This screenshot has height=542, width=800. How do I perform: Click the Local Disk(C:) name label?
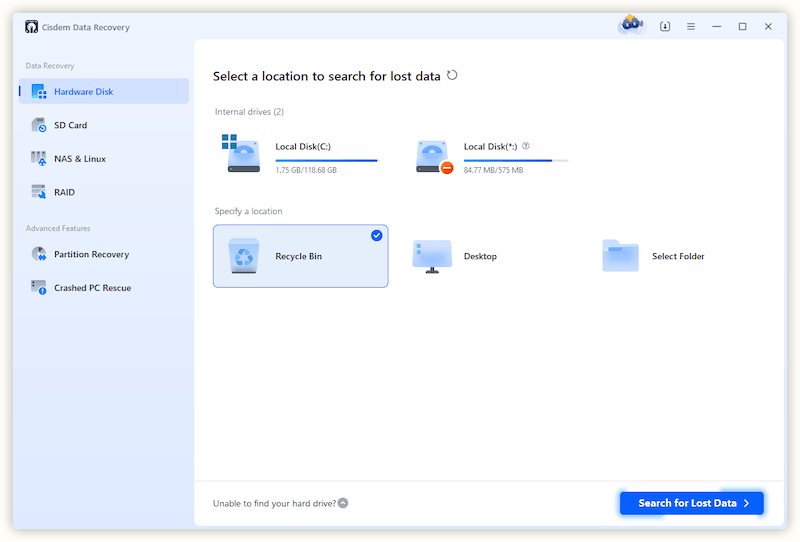[x=303, y=146]
